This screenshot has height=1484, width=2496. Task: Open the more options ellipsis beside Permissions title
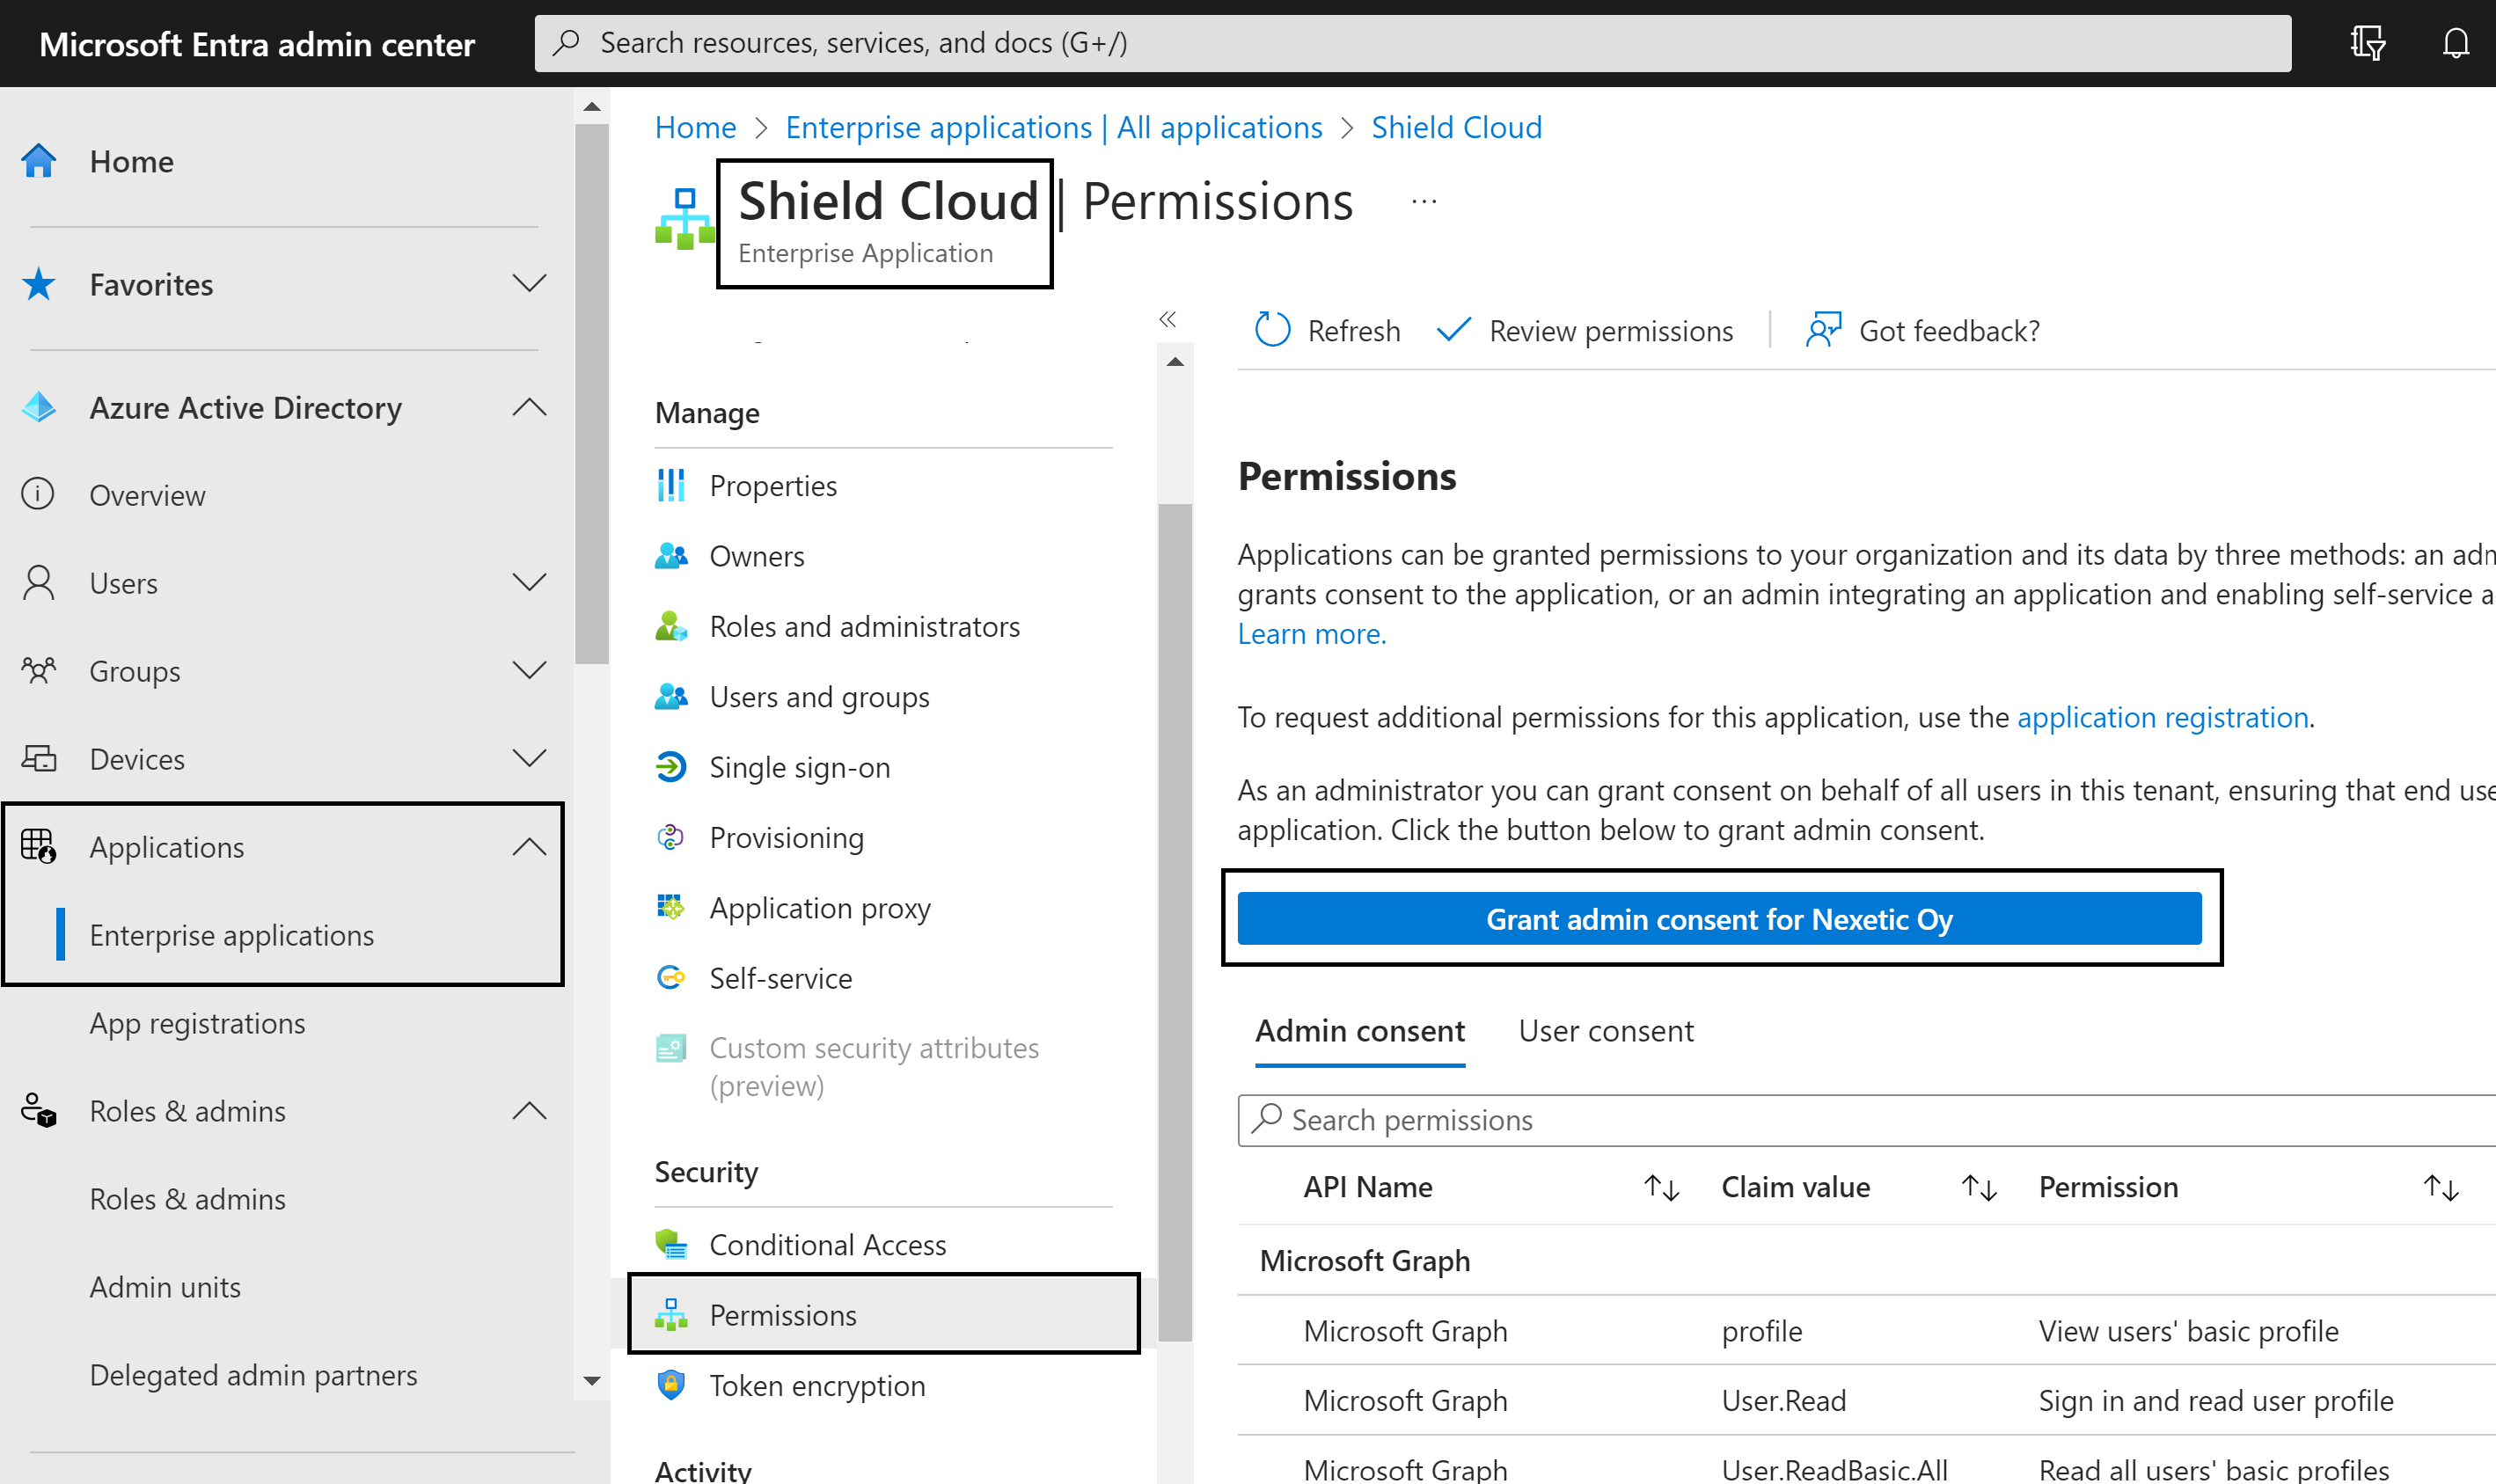coord(1424,202)
